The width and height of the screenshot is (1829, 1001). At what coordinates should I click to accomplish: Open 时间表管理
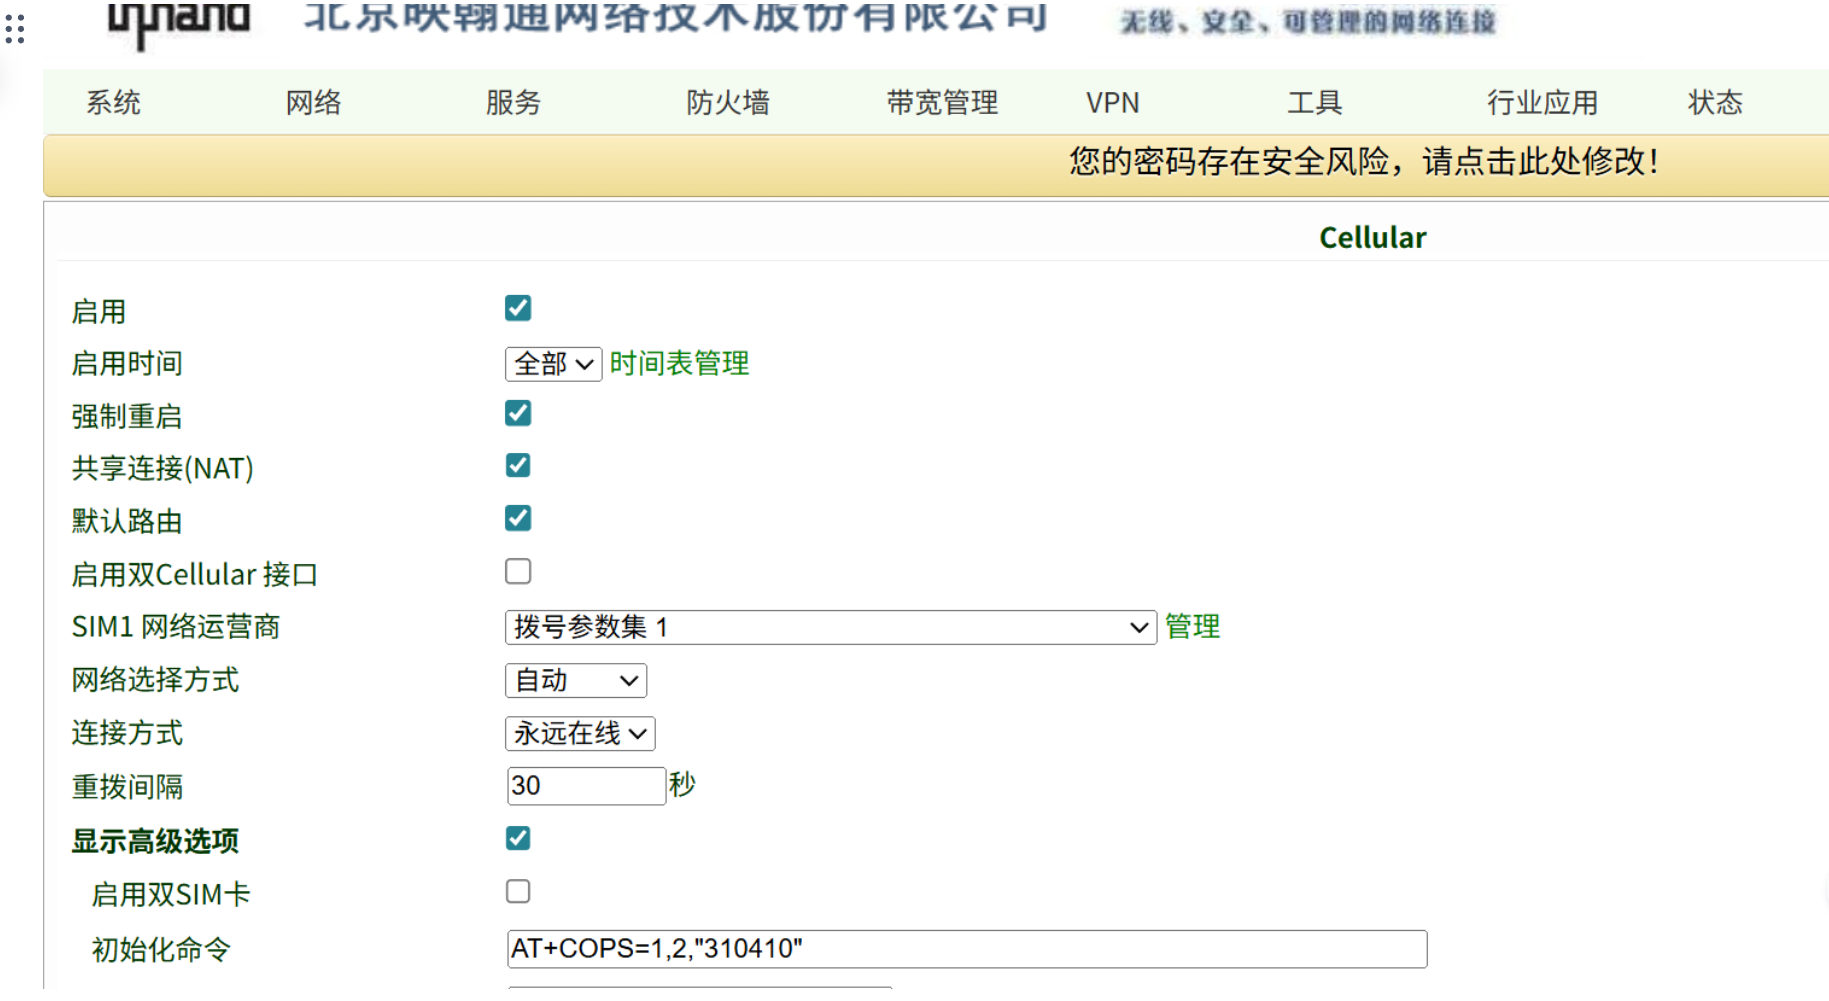coord(679,364)
